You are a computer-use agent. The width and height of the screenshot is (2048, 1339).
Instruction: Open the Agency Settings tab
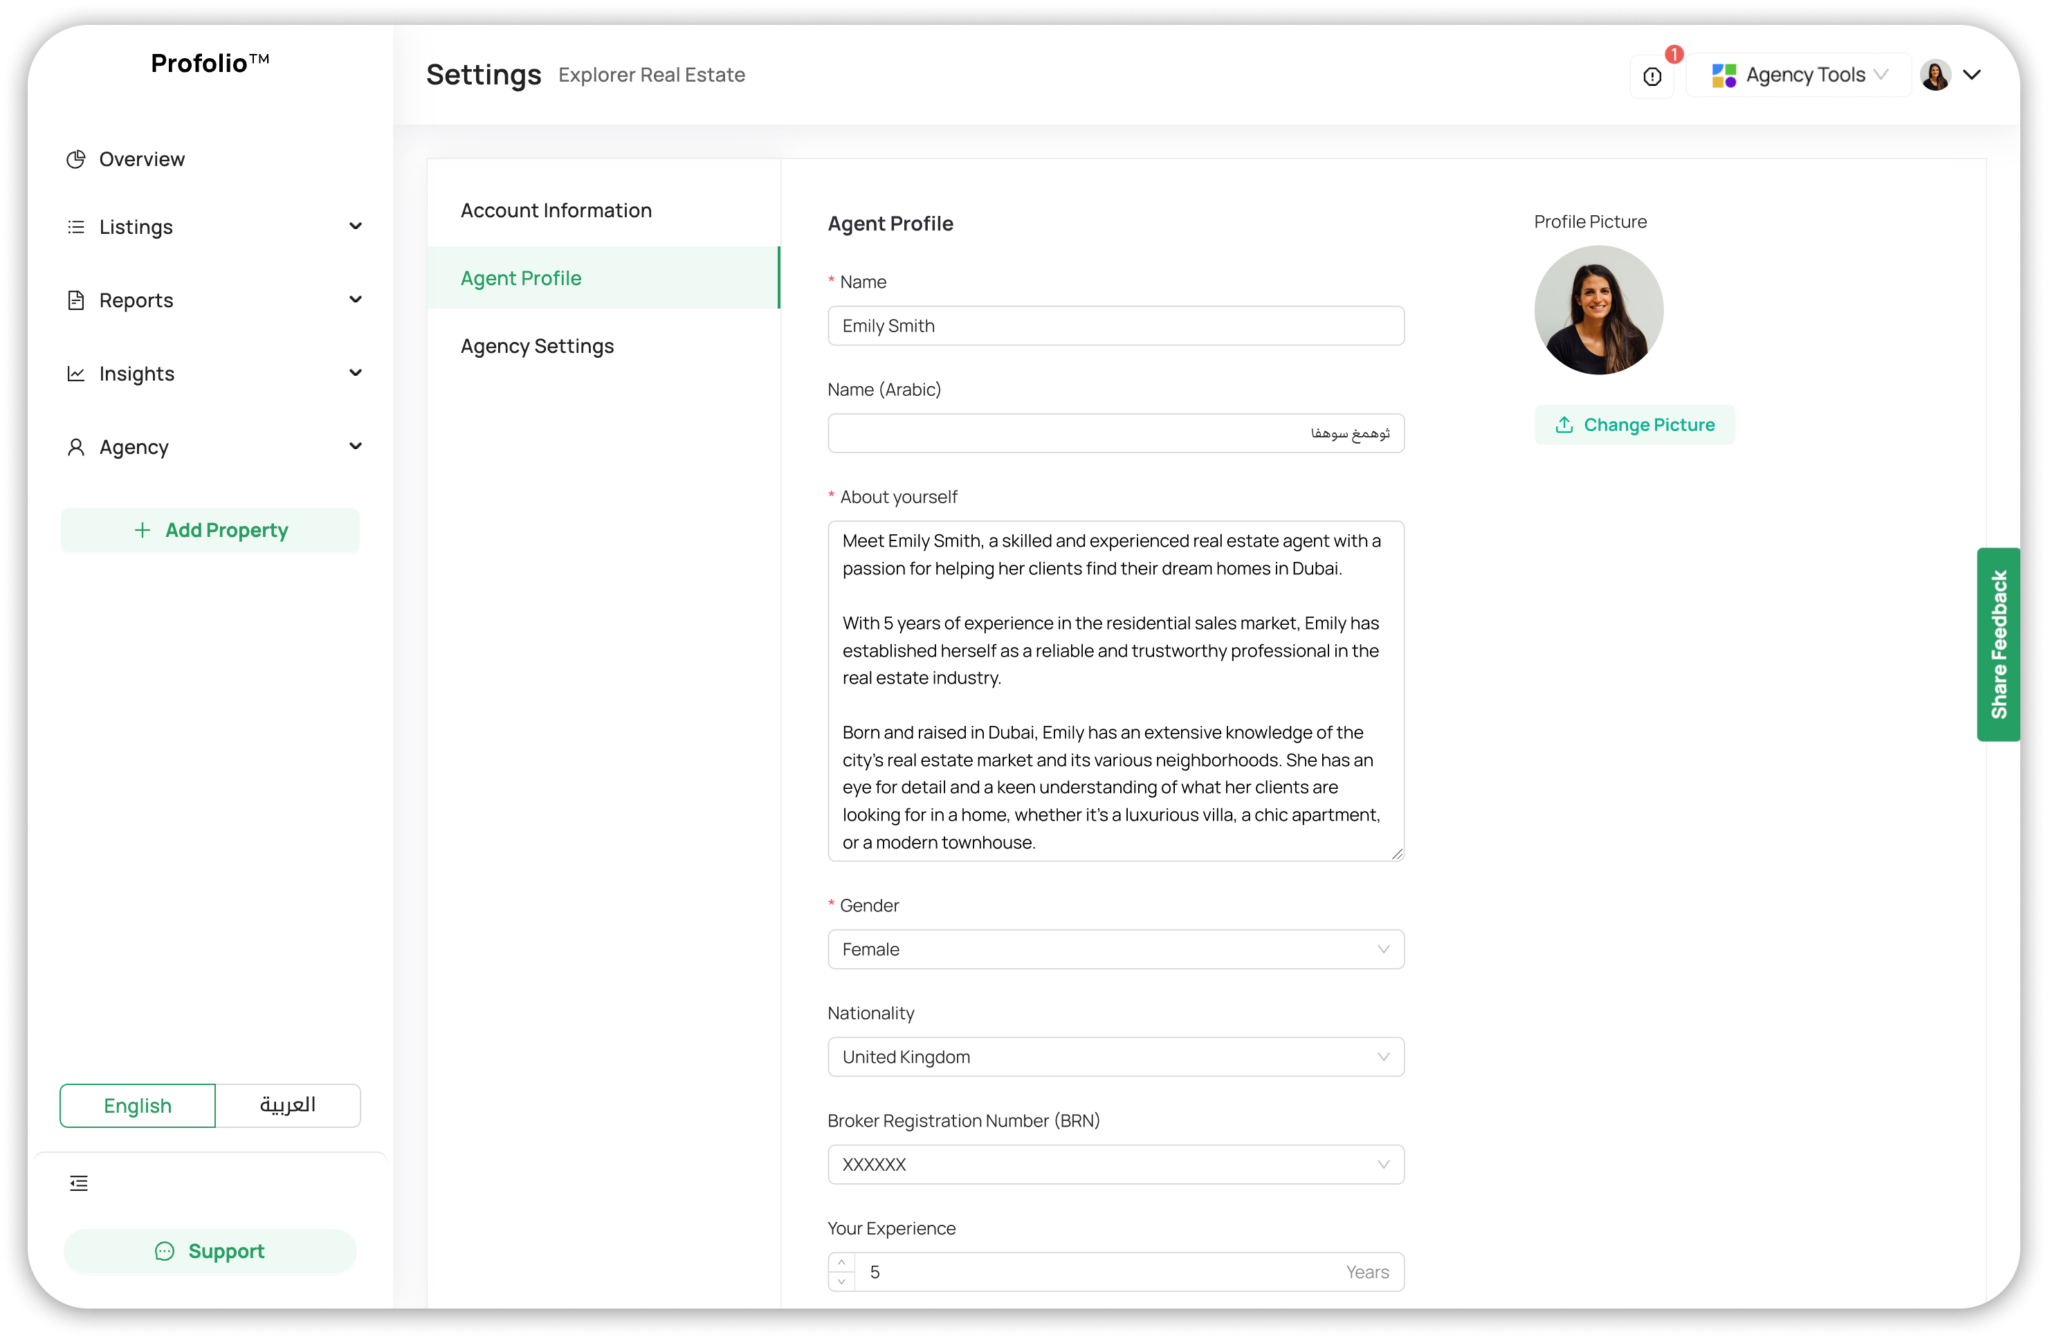point(536,345)
